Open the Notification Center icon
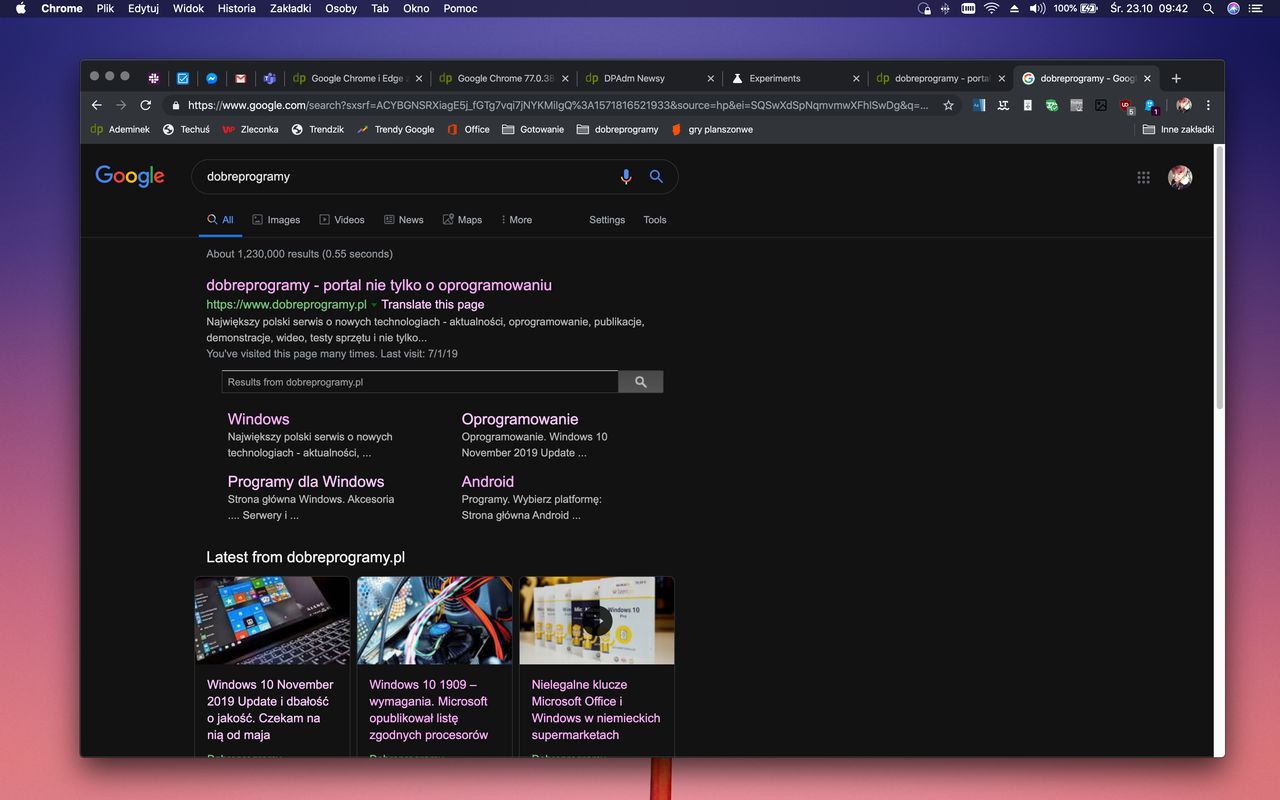The height and width of the screenshot is (800, 1280). coord(1256,8)
